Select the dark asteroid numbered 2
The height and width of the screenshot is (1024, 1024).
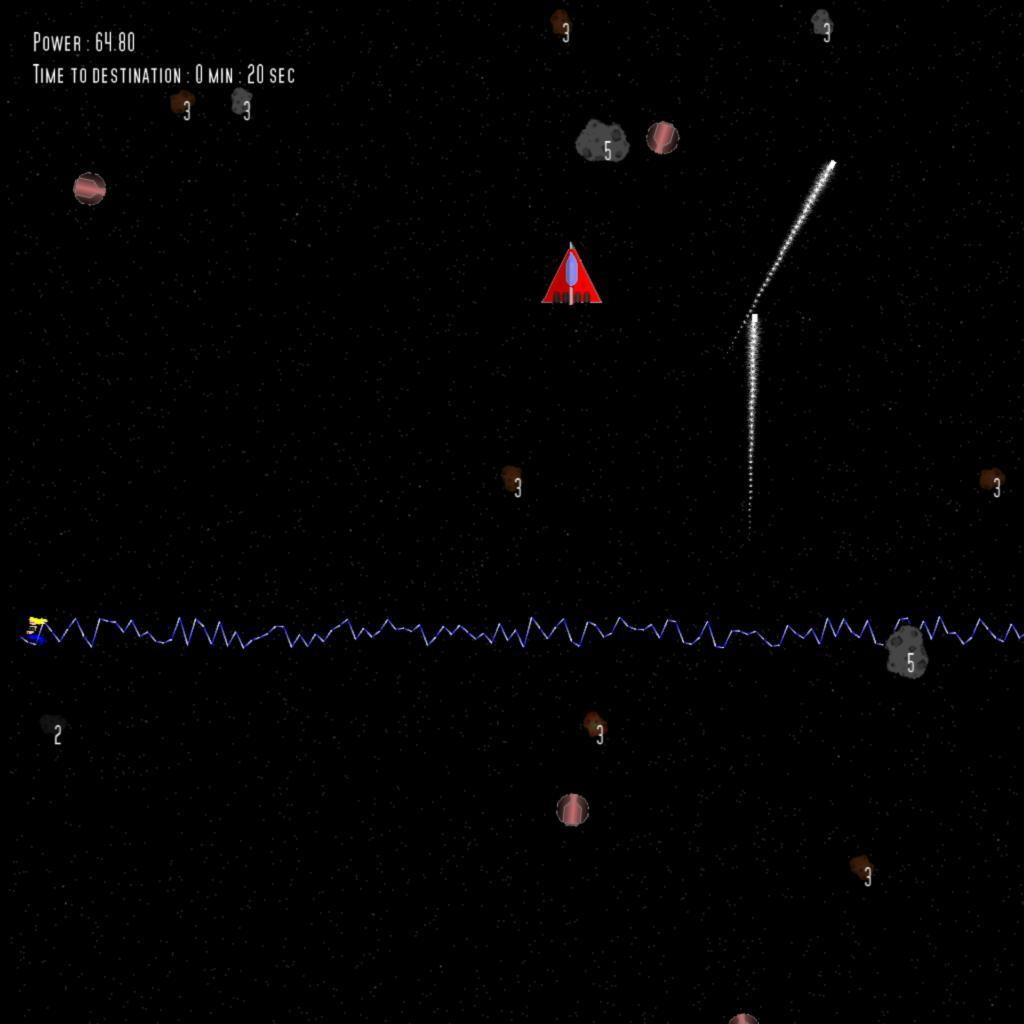pos(52,726)
